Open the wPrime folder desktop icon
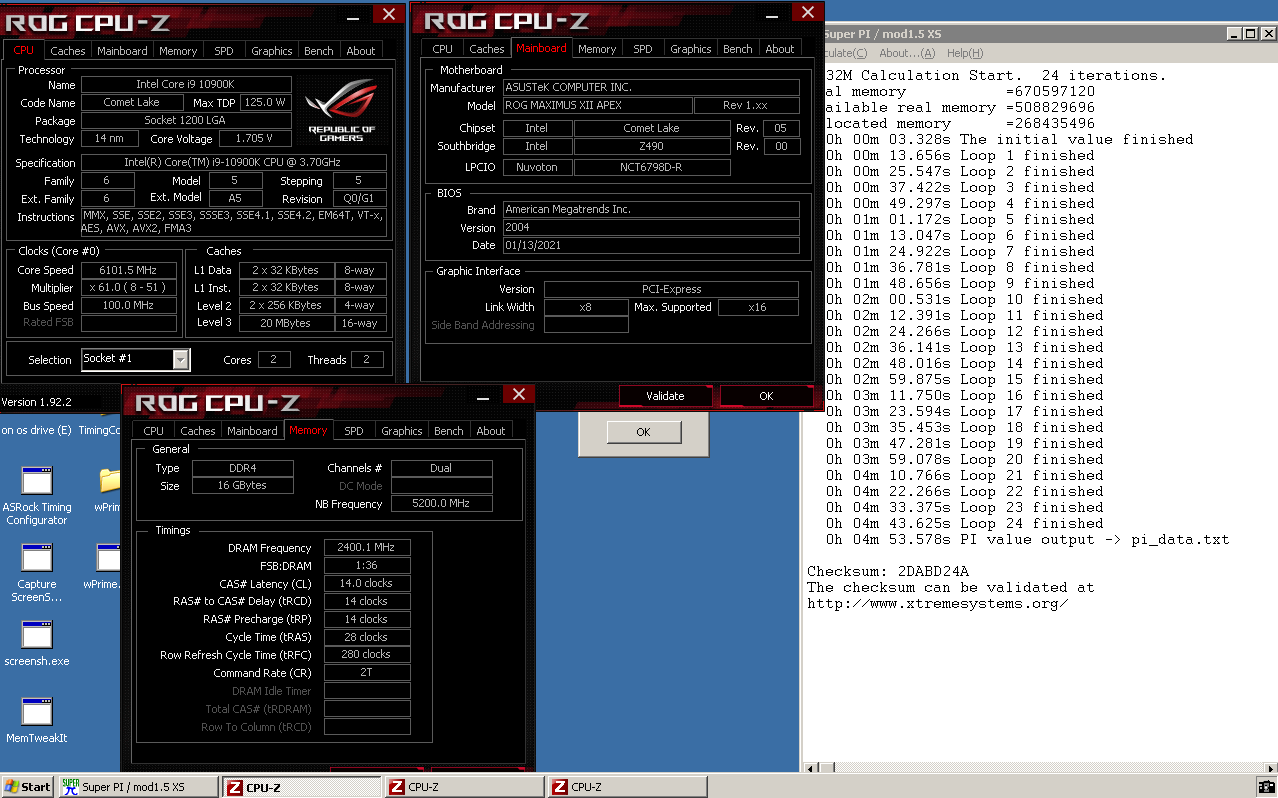Viewport: 1278px width, 798px height. point(108,490)
